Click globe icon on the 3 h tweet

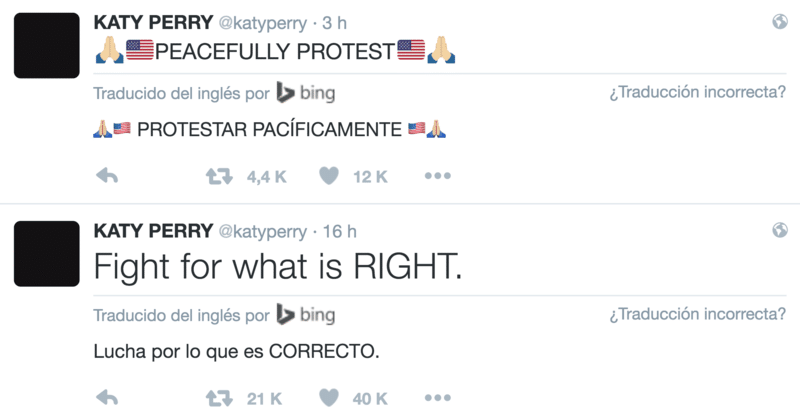(x=780, y=21)
